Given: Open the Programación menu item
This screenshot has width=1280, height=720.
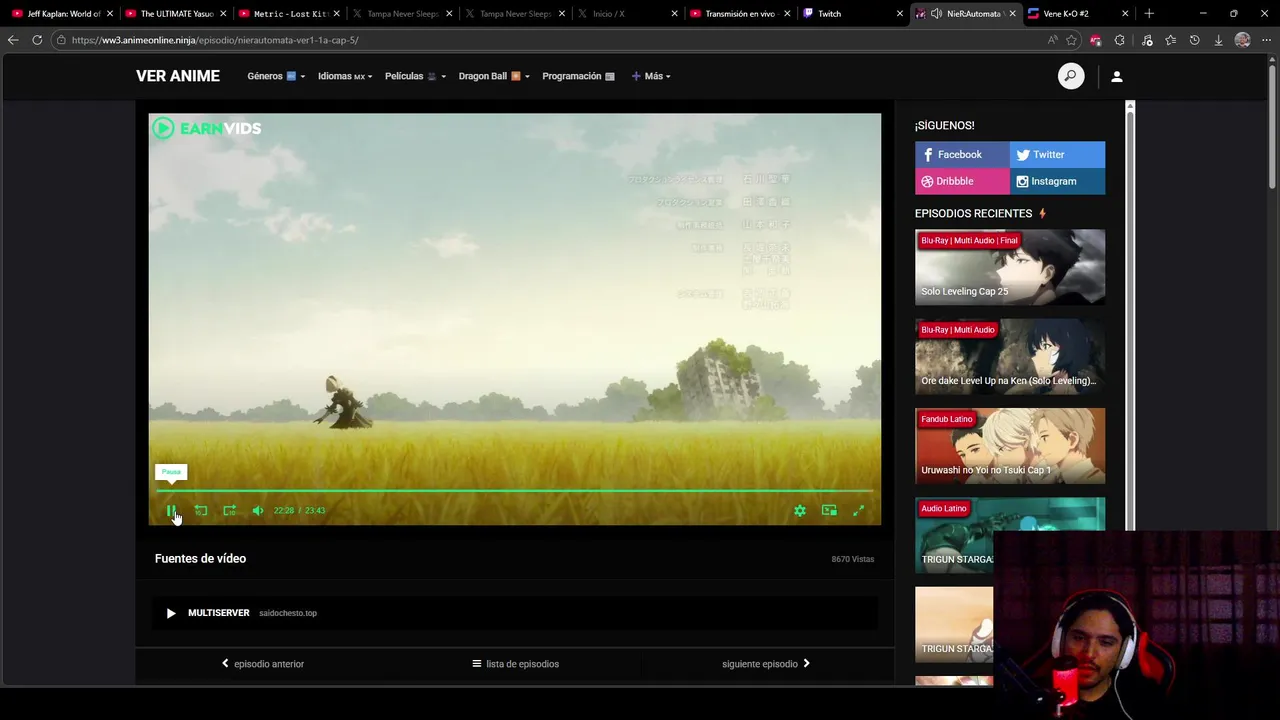Looking at the screenshot, I should click(578, 76).
